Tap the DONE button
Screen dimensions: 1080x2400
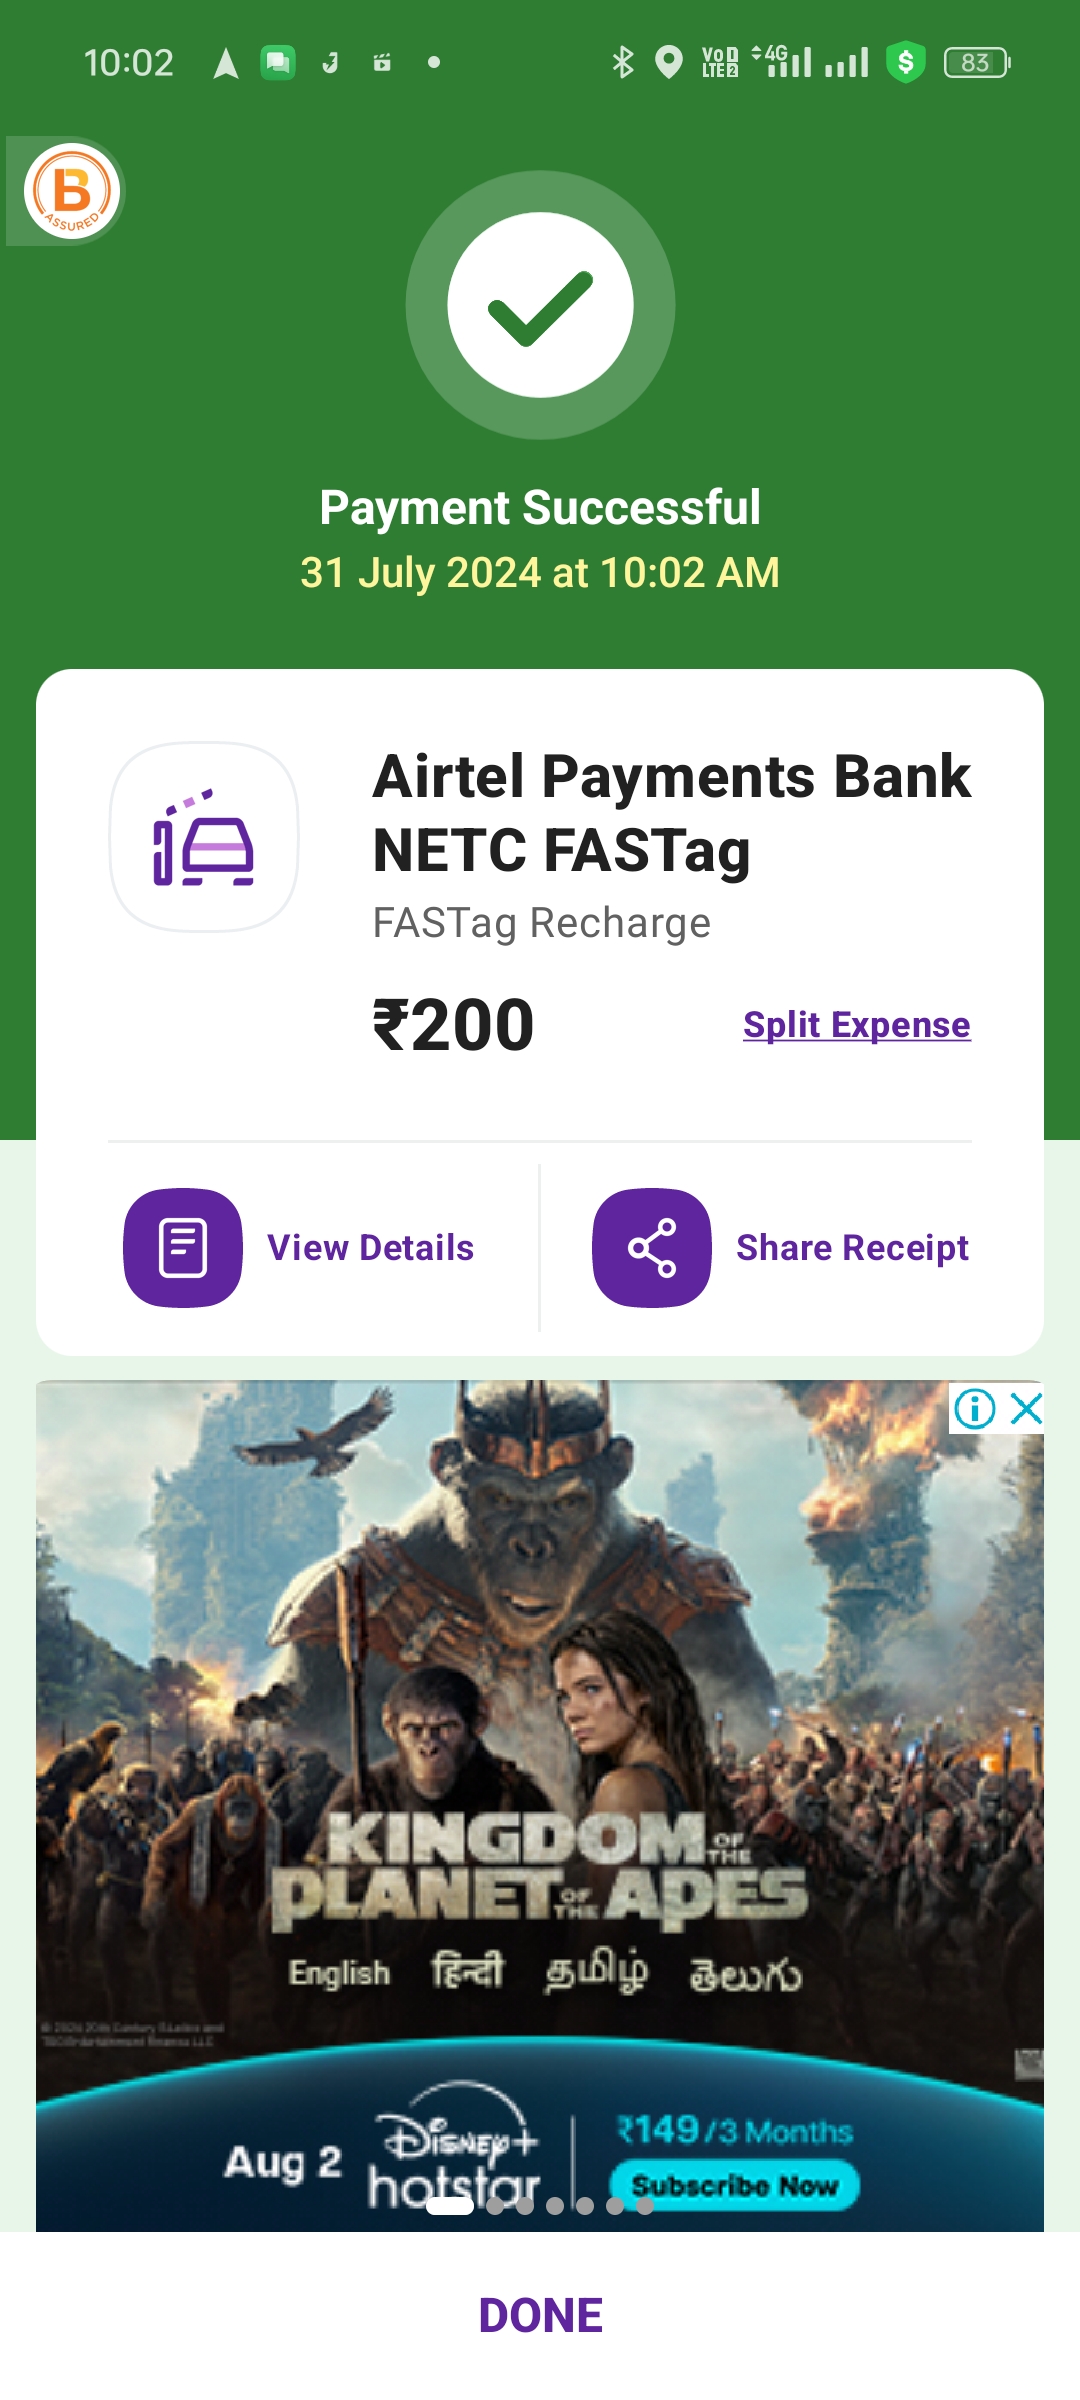point(540,2315)
